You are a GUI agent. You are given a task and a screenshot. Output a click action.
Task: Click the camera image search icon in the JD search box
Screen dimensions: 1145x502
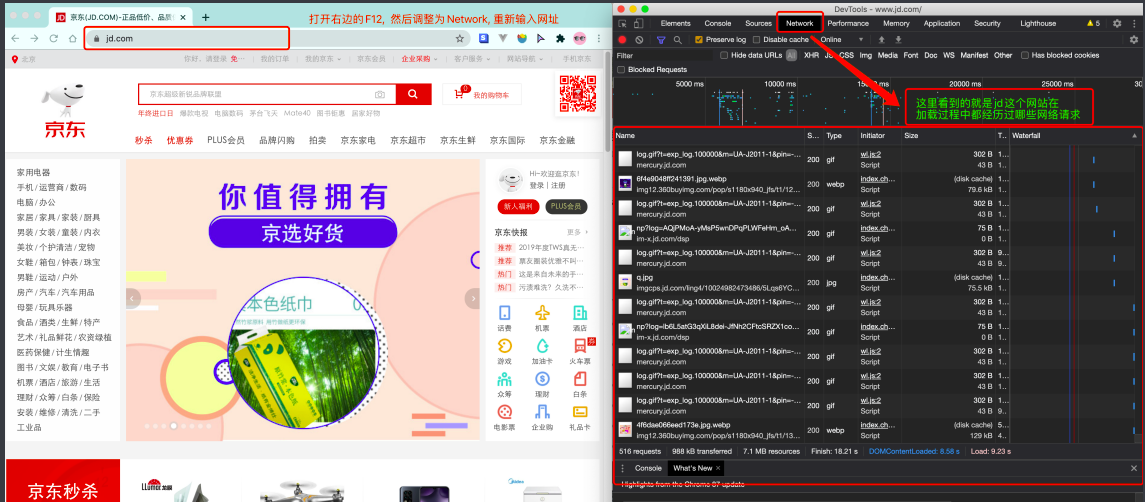pyautogui.click(x=380, y=94)
